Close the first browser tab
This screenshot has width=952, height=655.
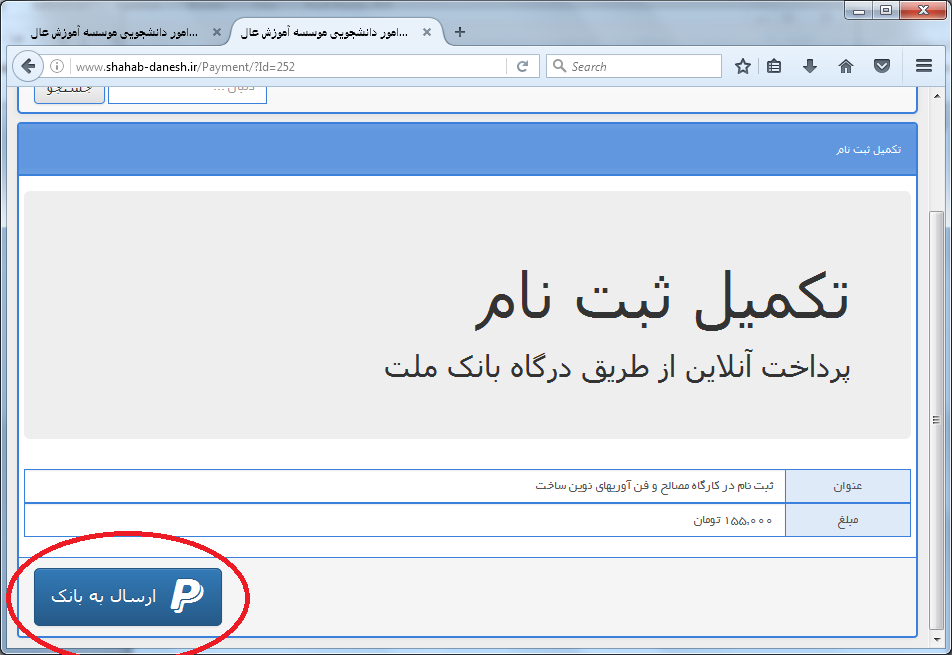(x=217, y=32)
